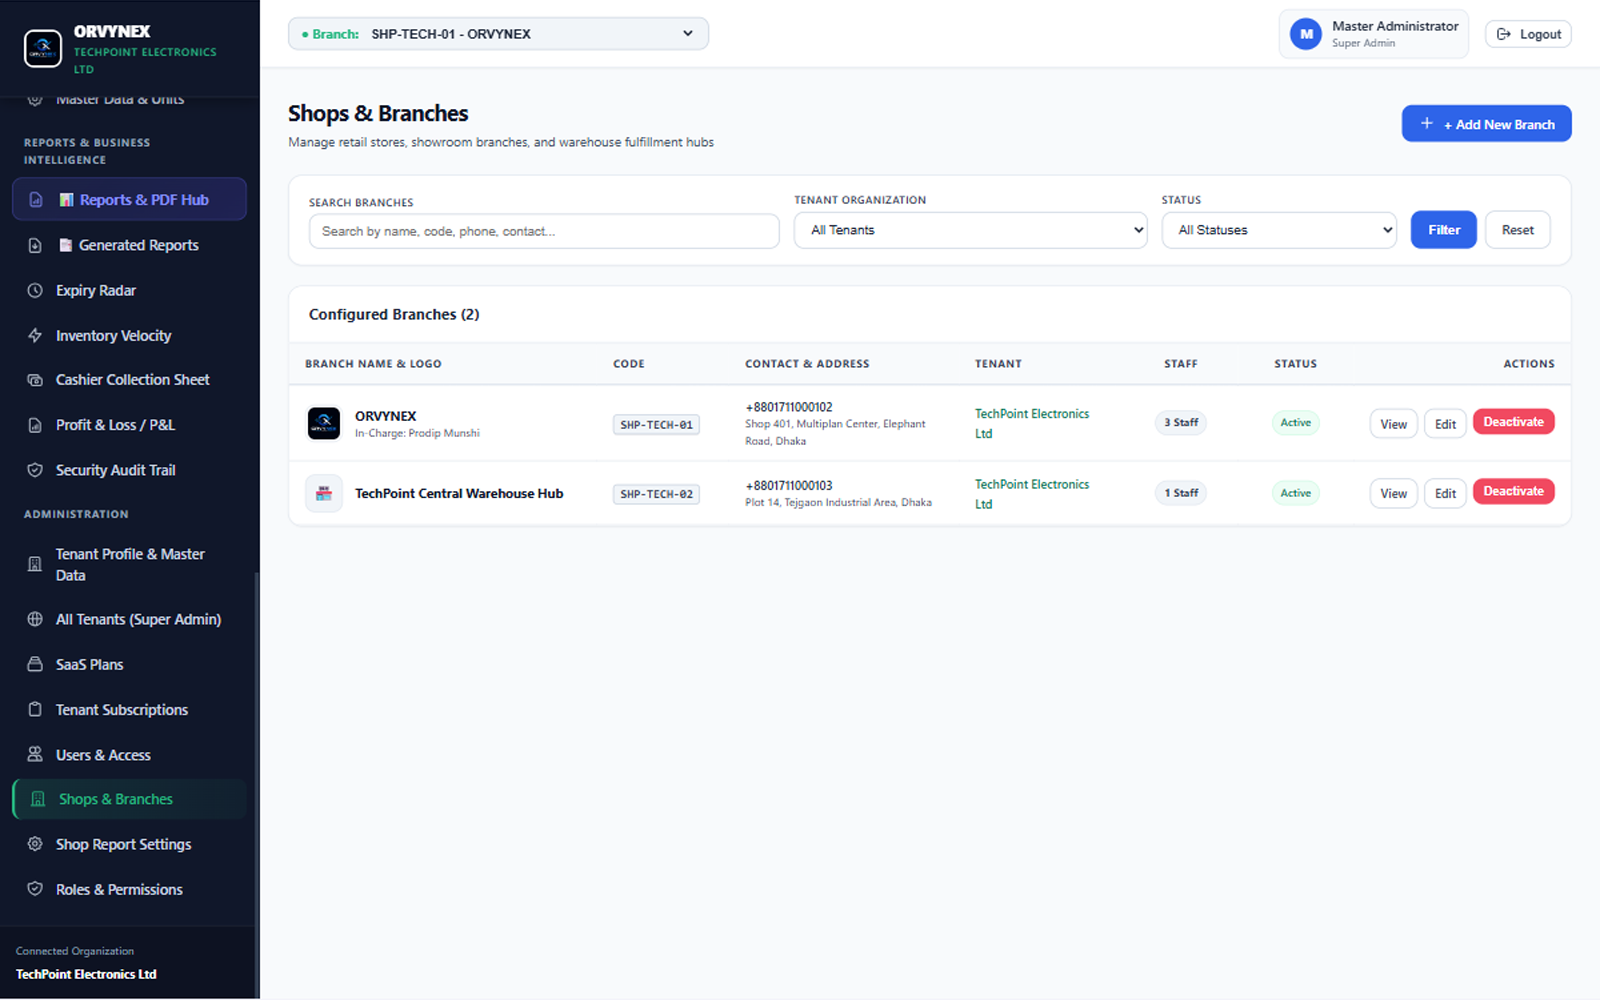Open All Tenants (Super Admin)
This screenshot has height=1000, width=1600.
tap(129, 619)
